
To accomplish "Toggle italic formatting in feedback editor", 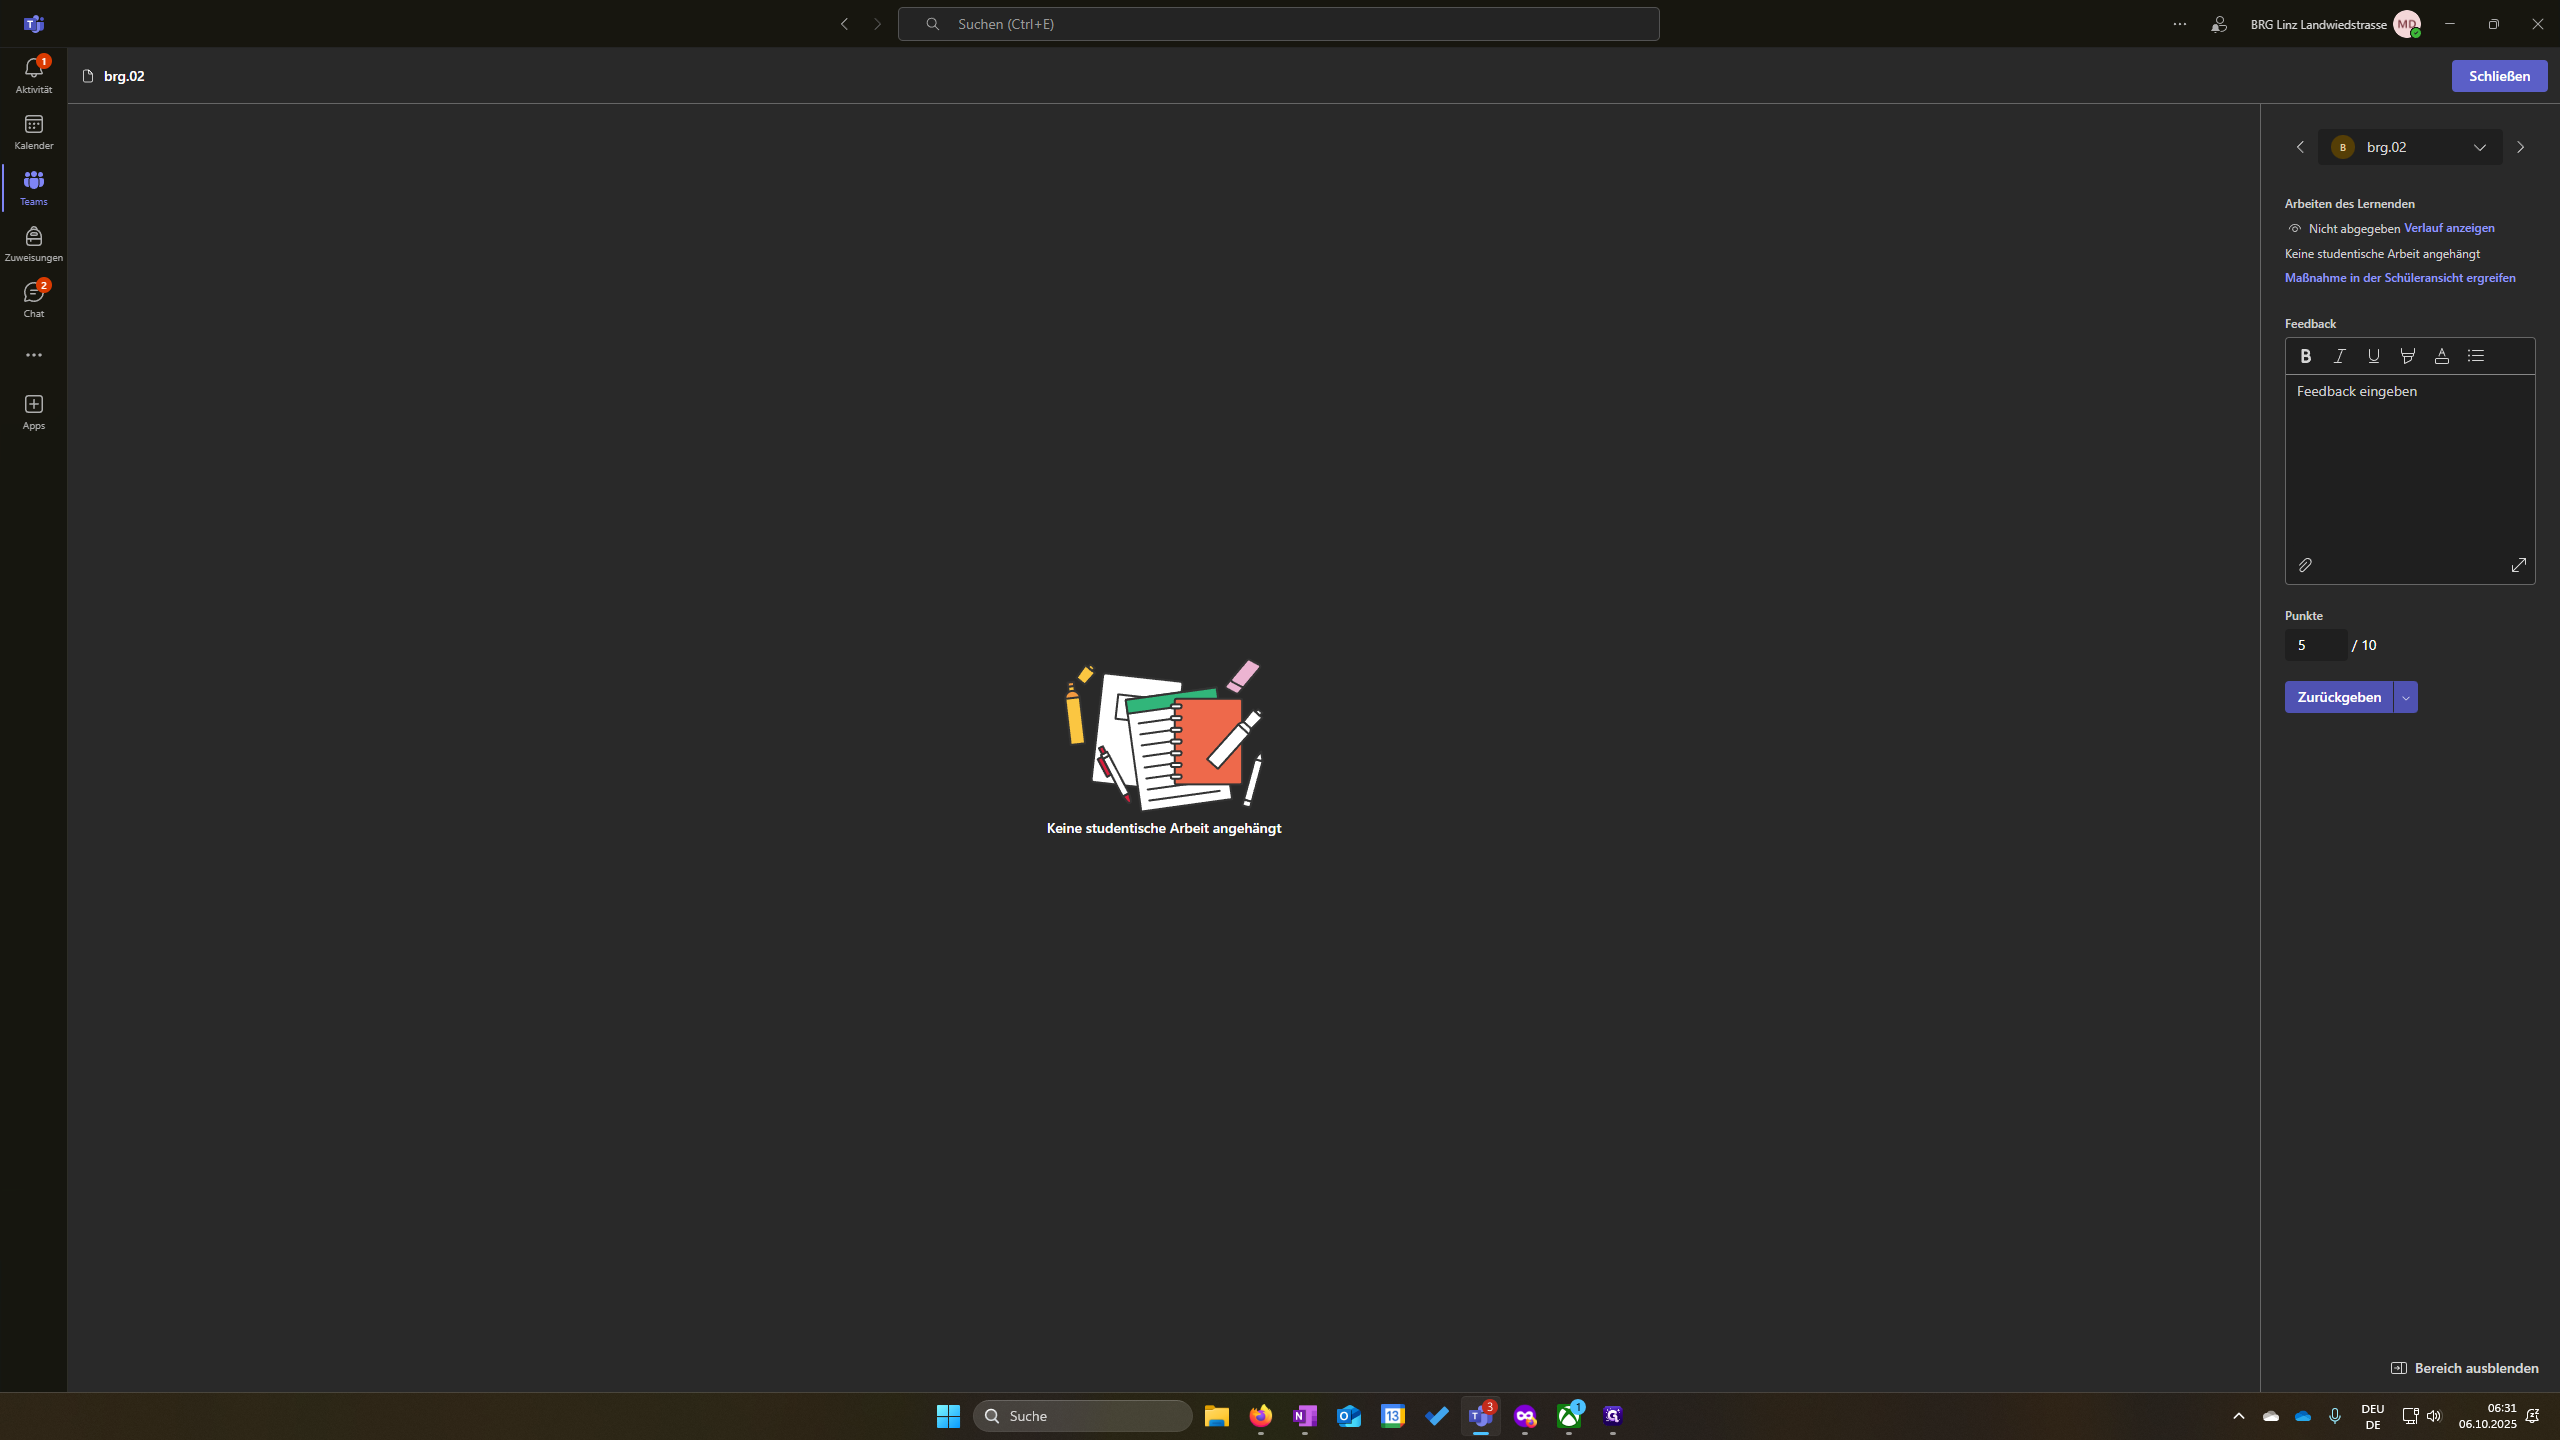I will [x=2339, y=356].
